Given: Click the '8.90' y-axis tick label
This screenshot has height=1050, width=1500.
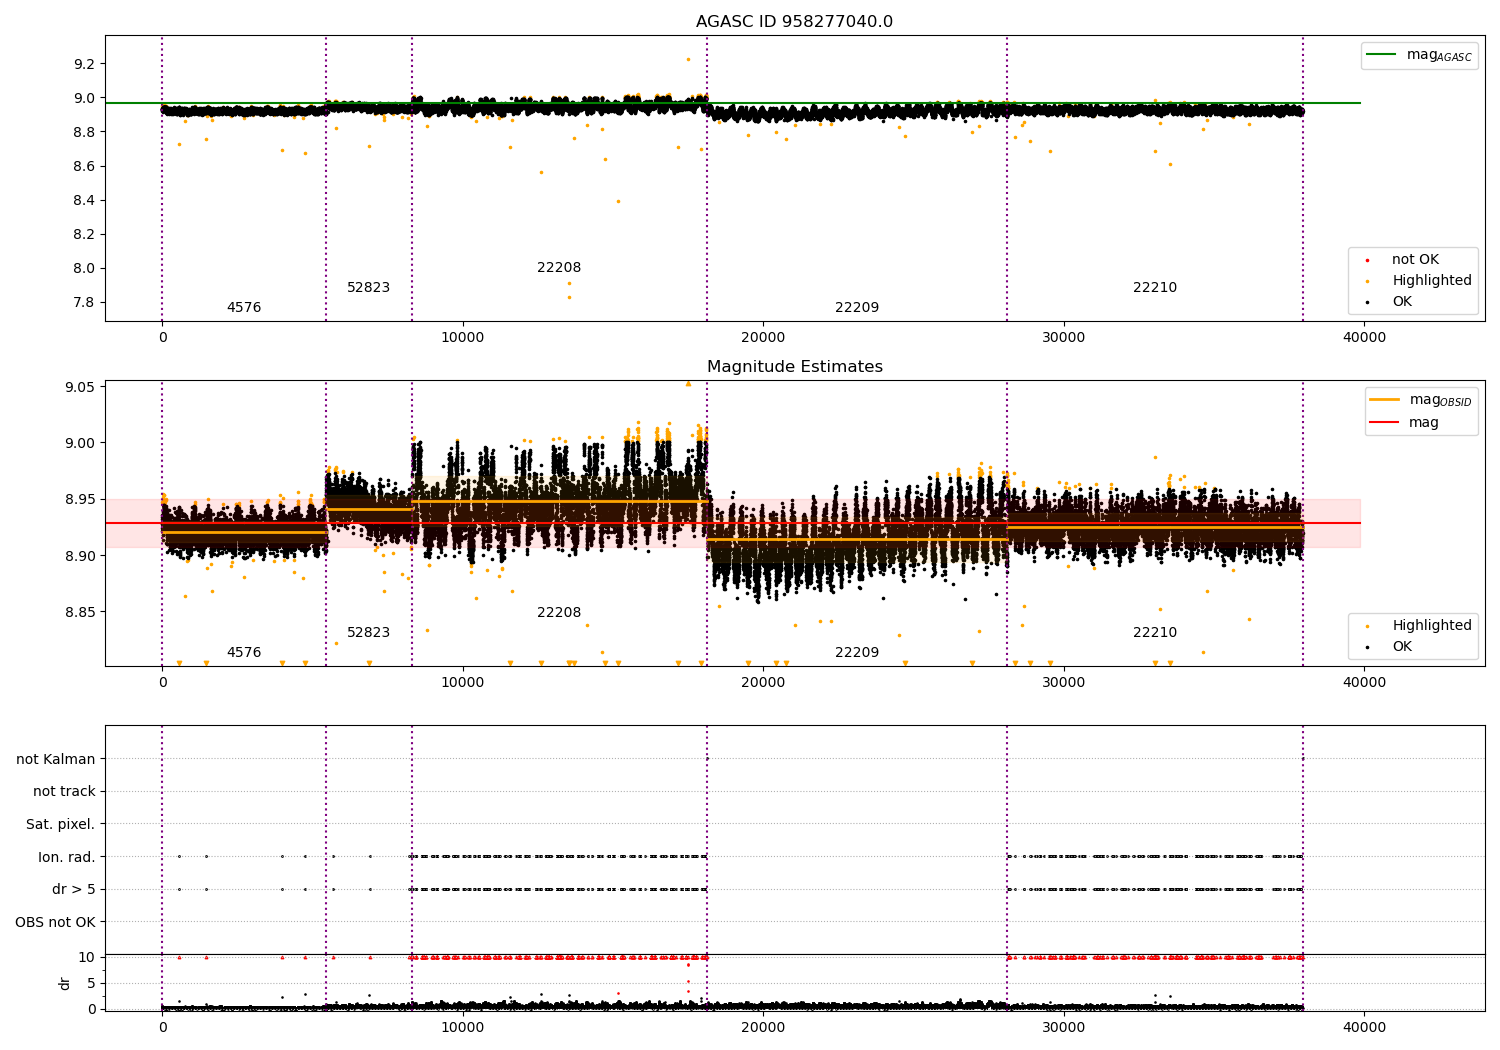Looking at the screenshot, I should (x=80, y=556).
